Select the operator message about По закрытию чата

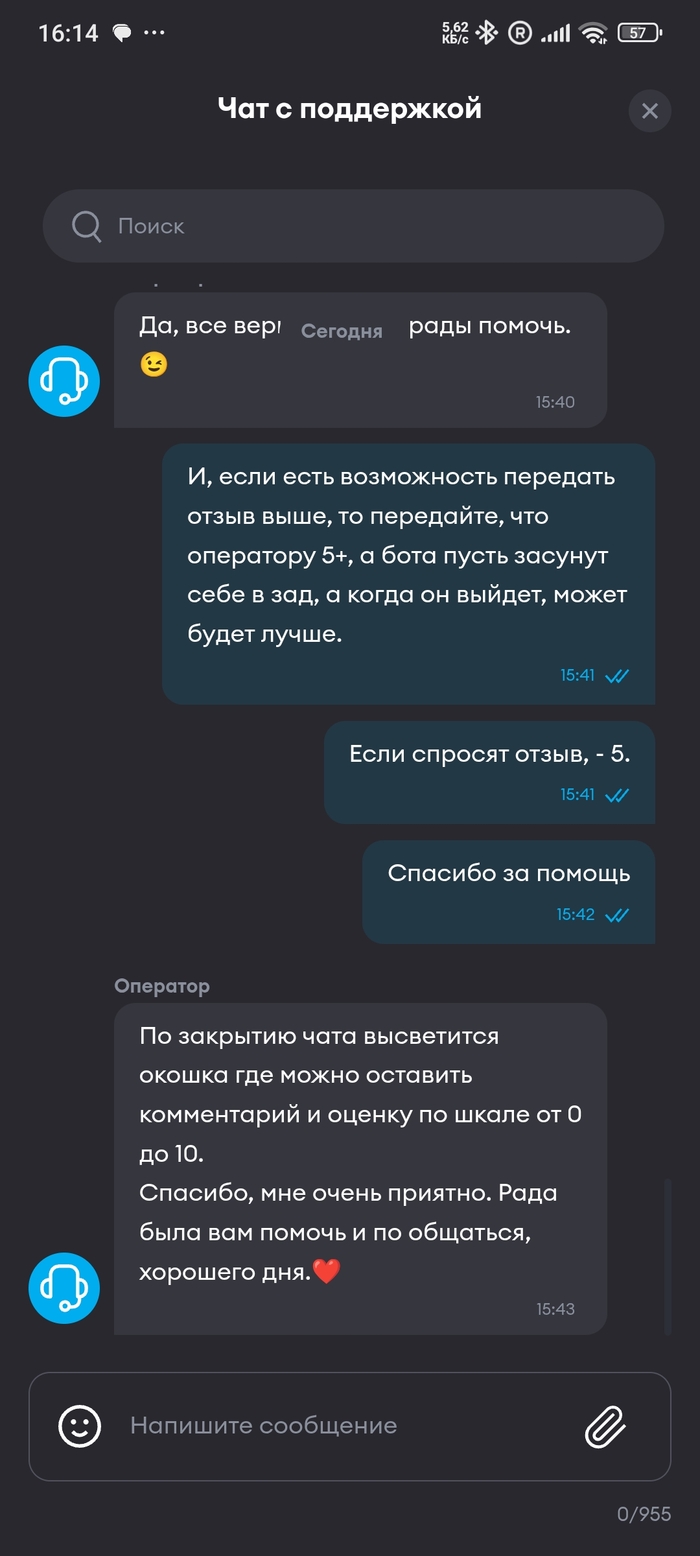pyautogui.click(x=360, y=1153)
